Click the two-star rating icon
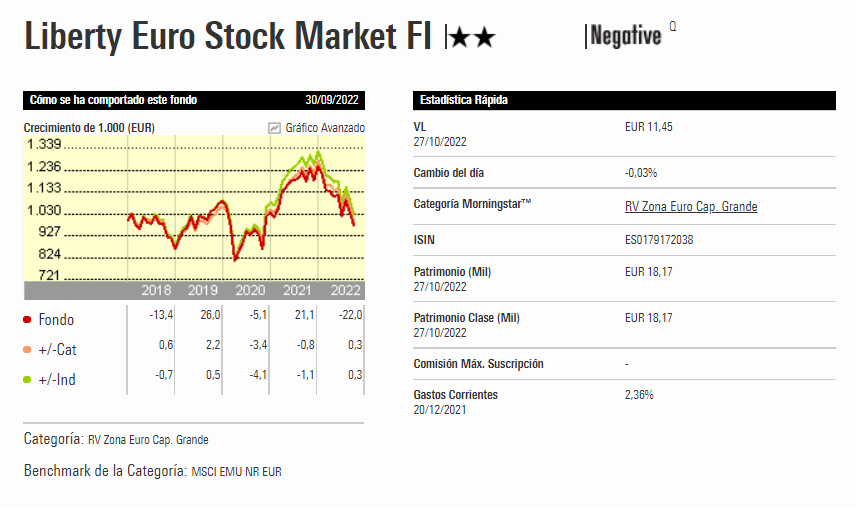This screenshot has height=508, width=857. [x=472, y=38]
